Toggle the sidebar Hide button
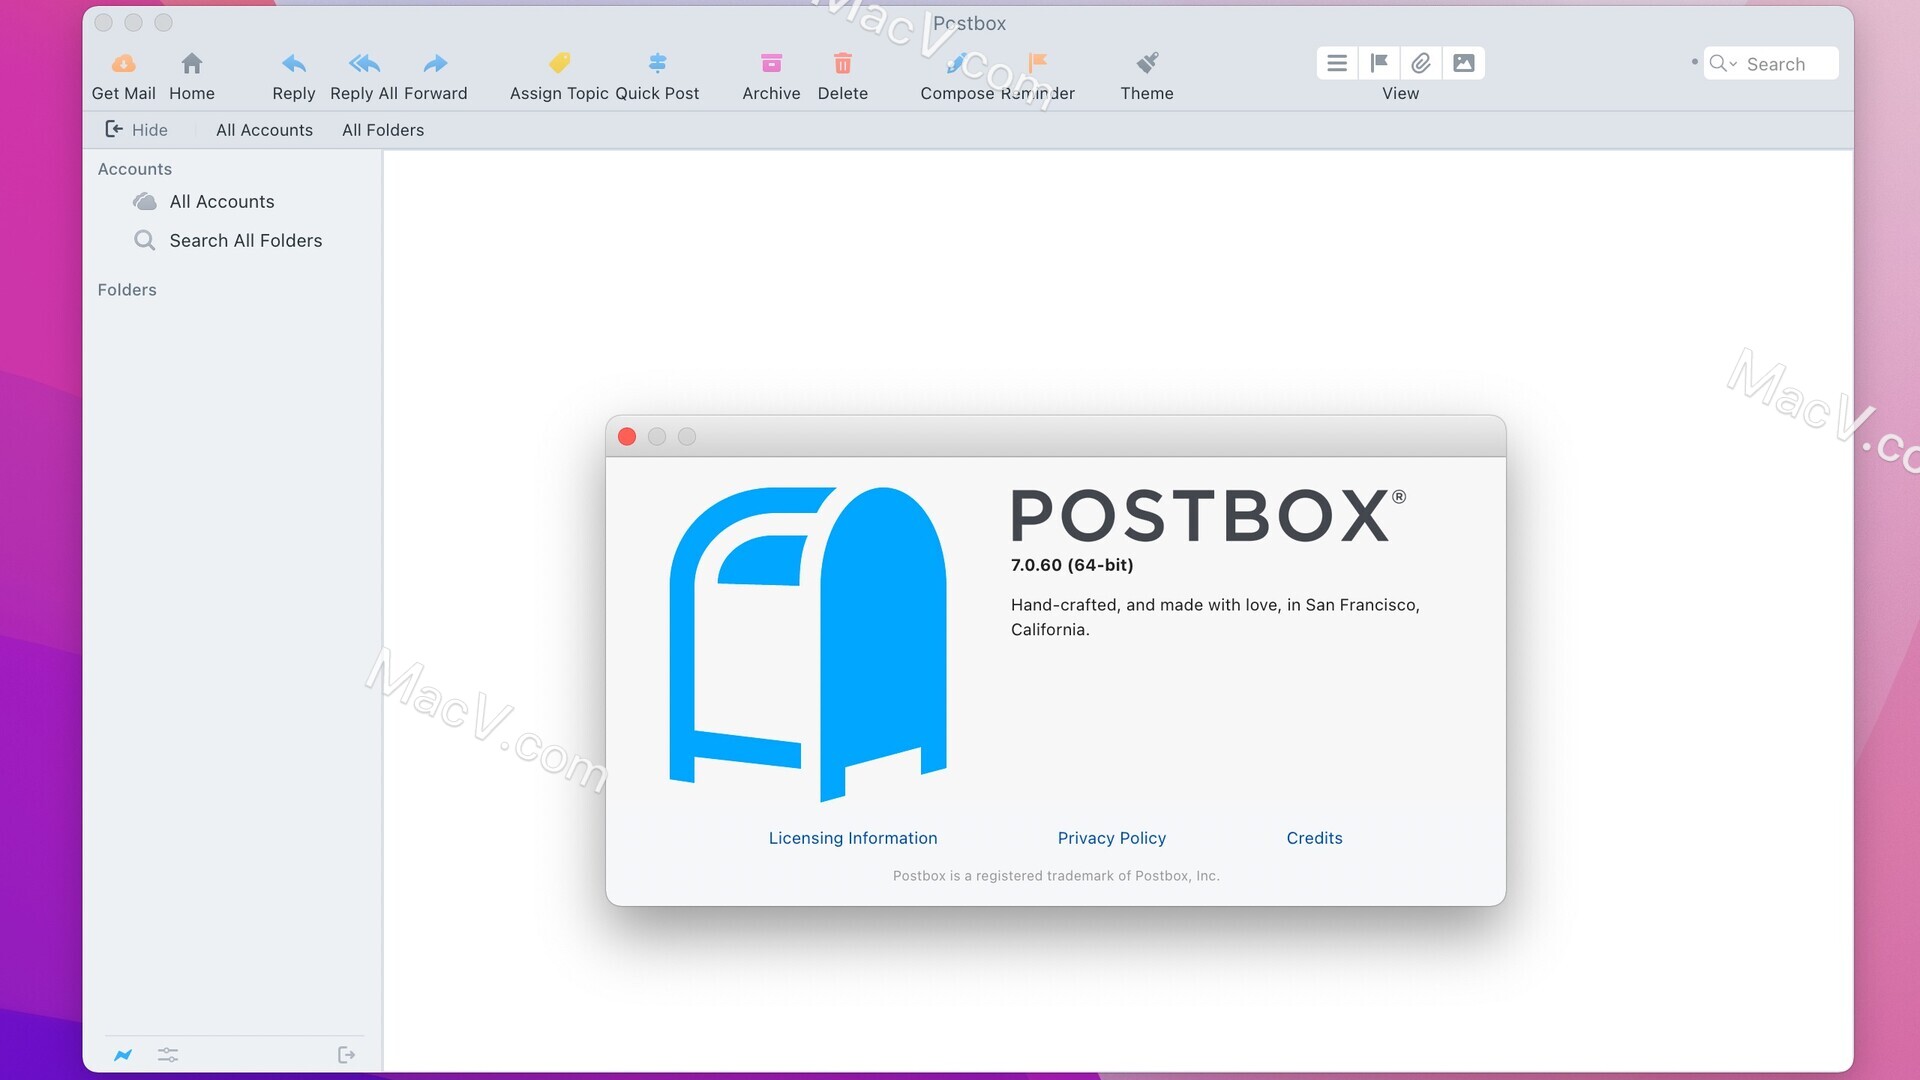 pyautogui.click(x=135, y=129)
